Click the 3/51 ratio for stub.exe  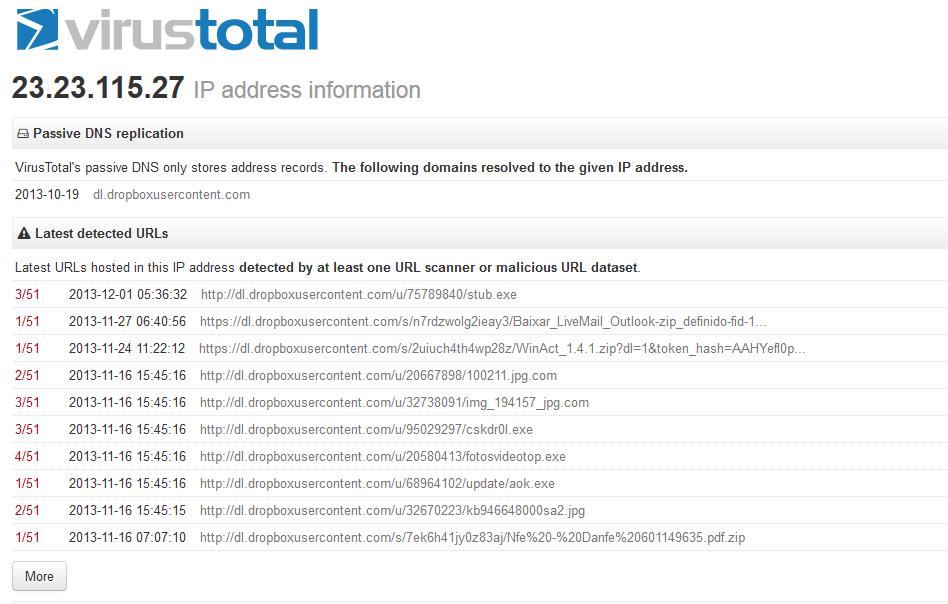pyautogui.click(x=27, y=295)
